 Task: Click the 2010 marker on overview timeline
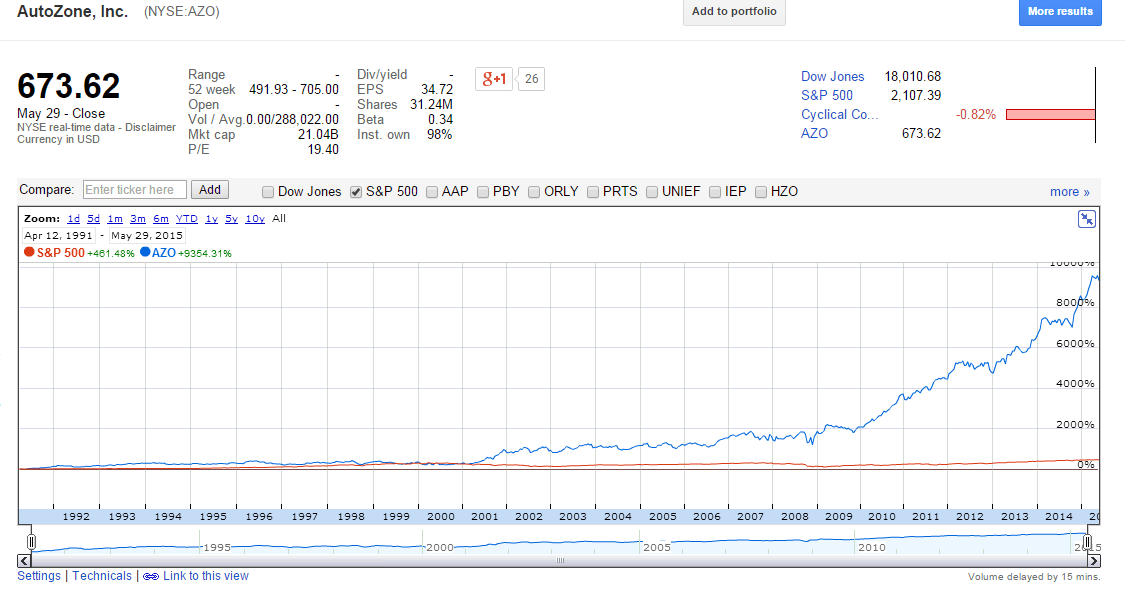pos(872,547)
